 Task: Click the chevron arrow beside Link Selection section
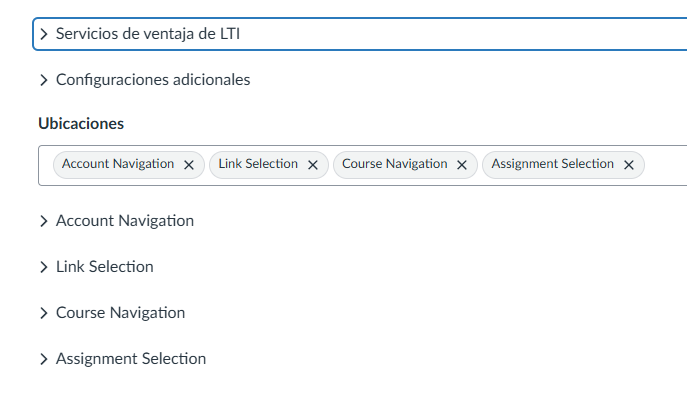tap(44, 267)
